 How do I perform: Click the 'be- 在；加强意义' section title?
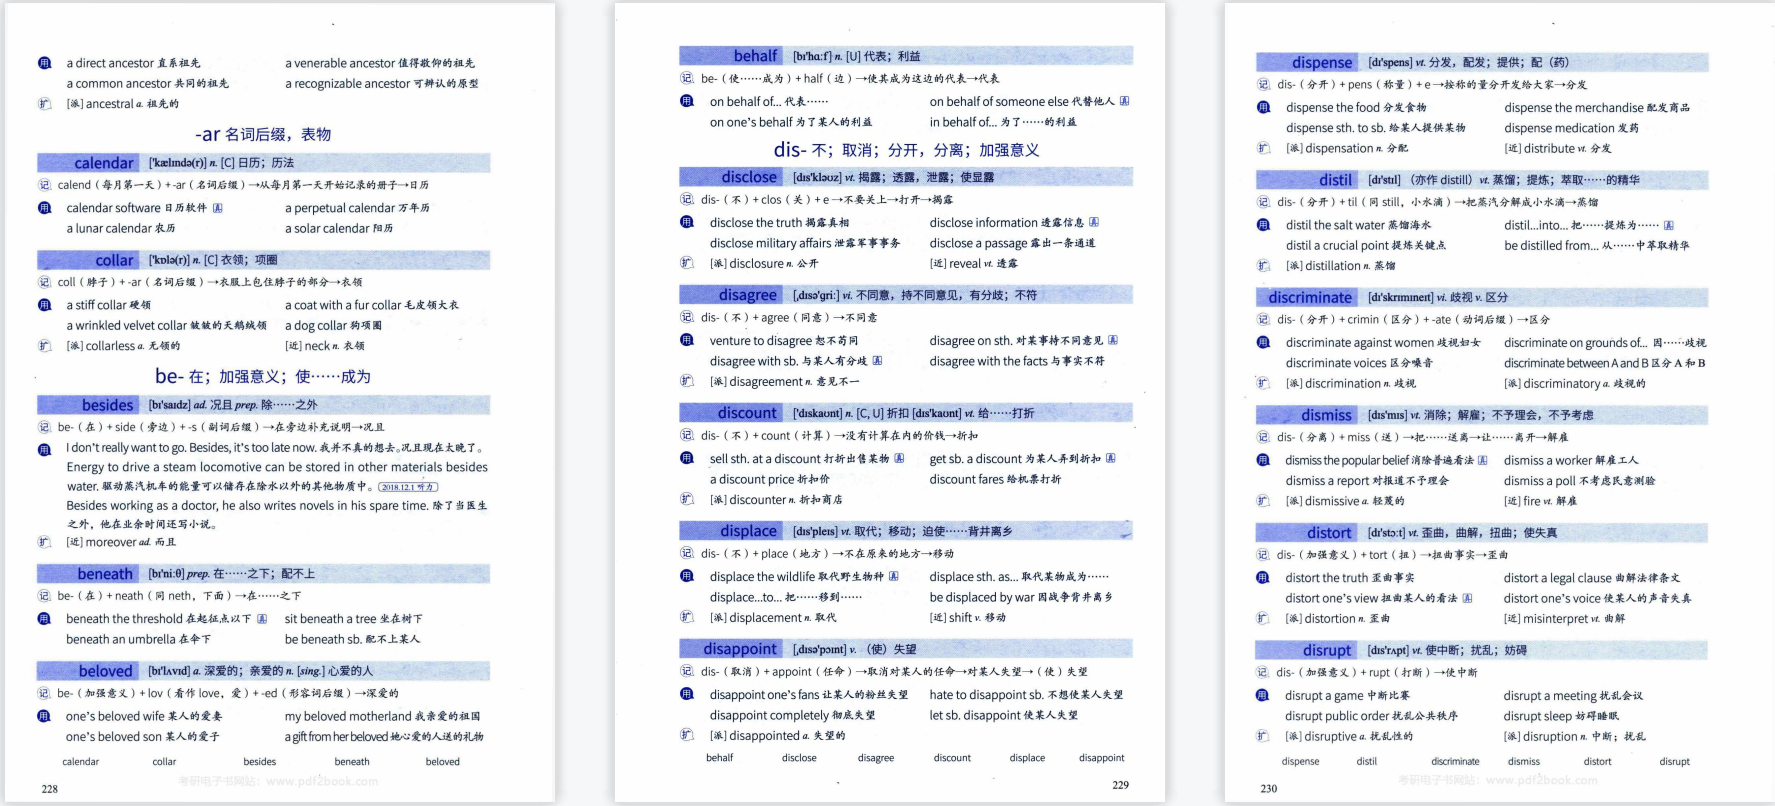pos(263,376)
